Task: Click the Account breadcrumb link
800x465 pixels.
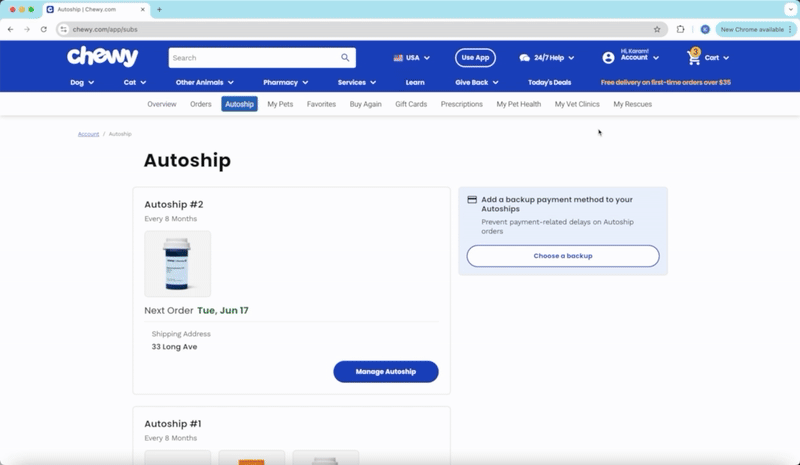Action: 88,134
